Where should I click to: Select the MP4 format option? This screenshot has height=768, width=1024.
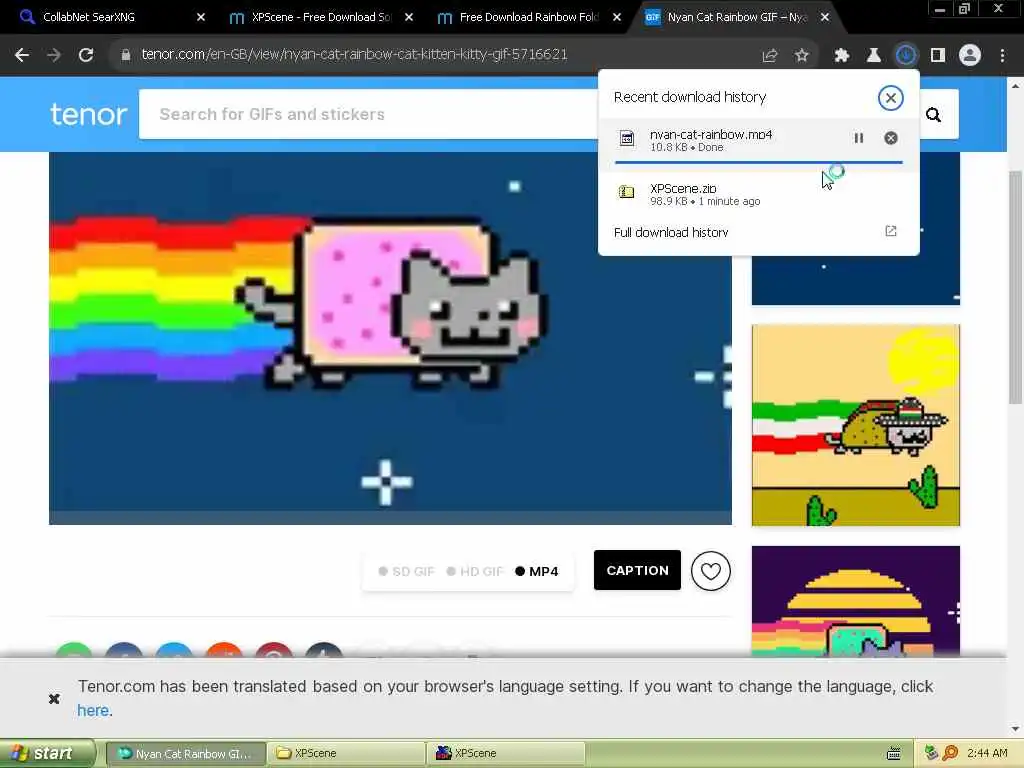537,571
